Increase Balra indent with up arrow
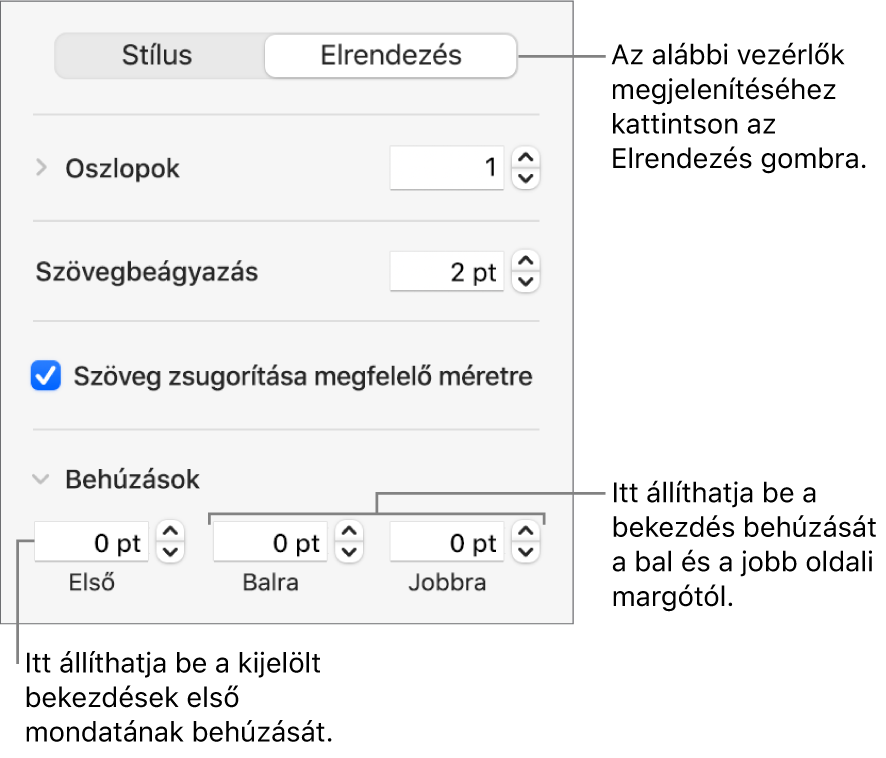Screen dimensions: 886x758 348,533
